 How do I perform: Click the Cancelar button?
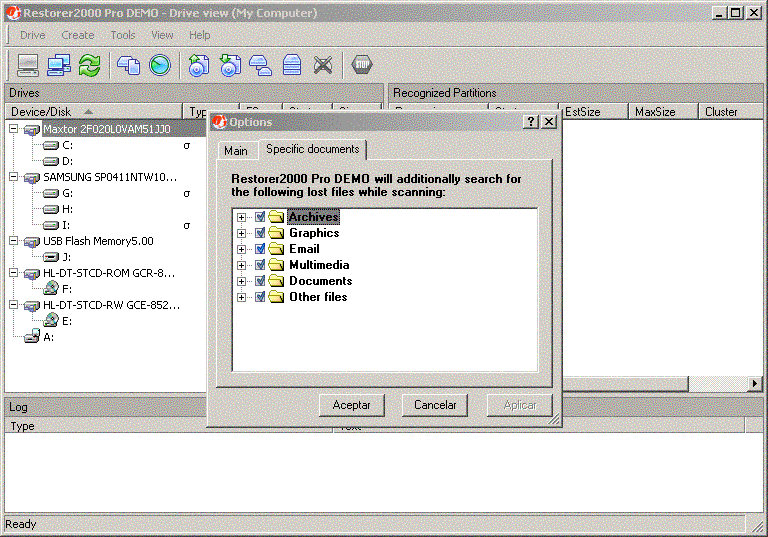click(435, 405)
